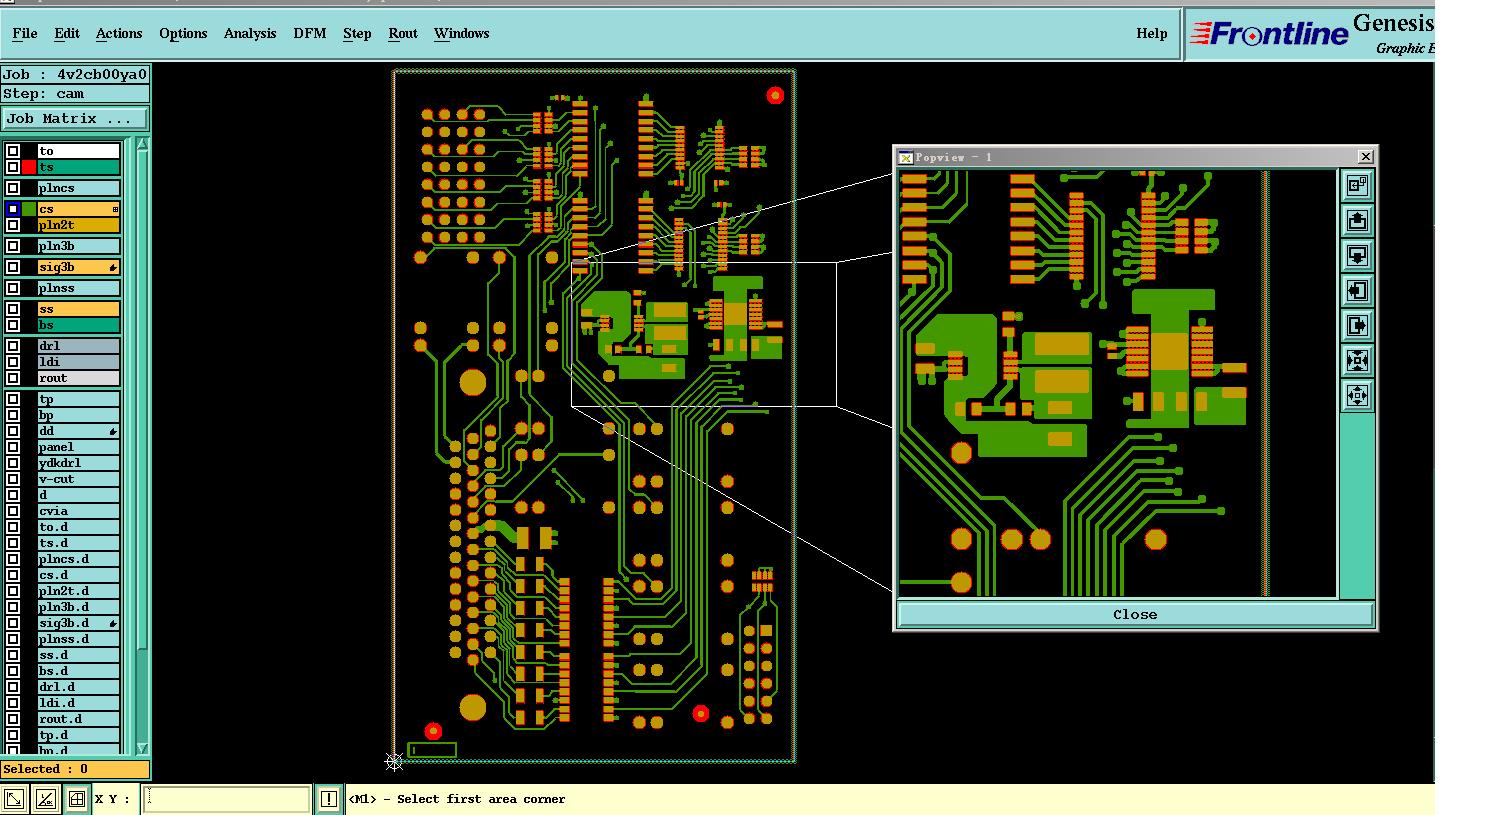Click the angle measure icon in the status bar
The width and height of the screenshot is (1510, 815).
tap(46, 798)
